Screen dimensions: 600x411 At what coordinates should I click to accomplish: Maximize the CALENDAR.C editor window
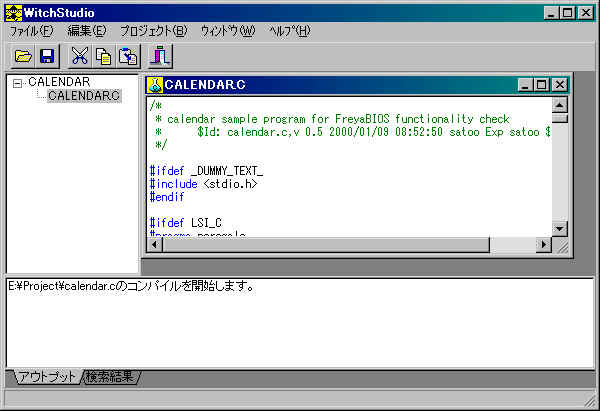click(x=541, y=85)
